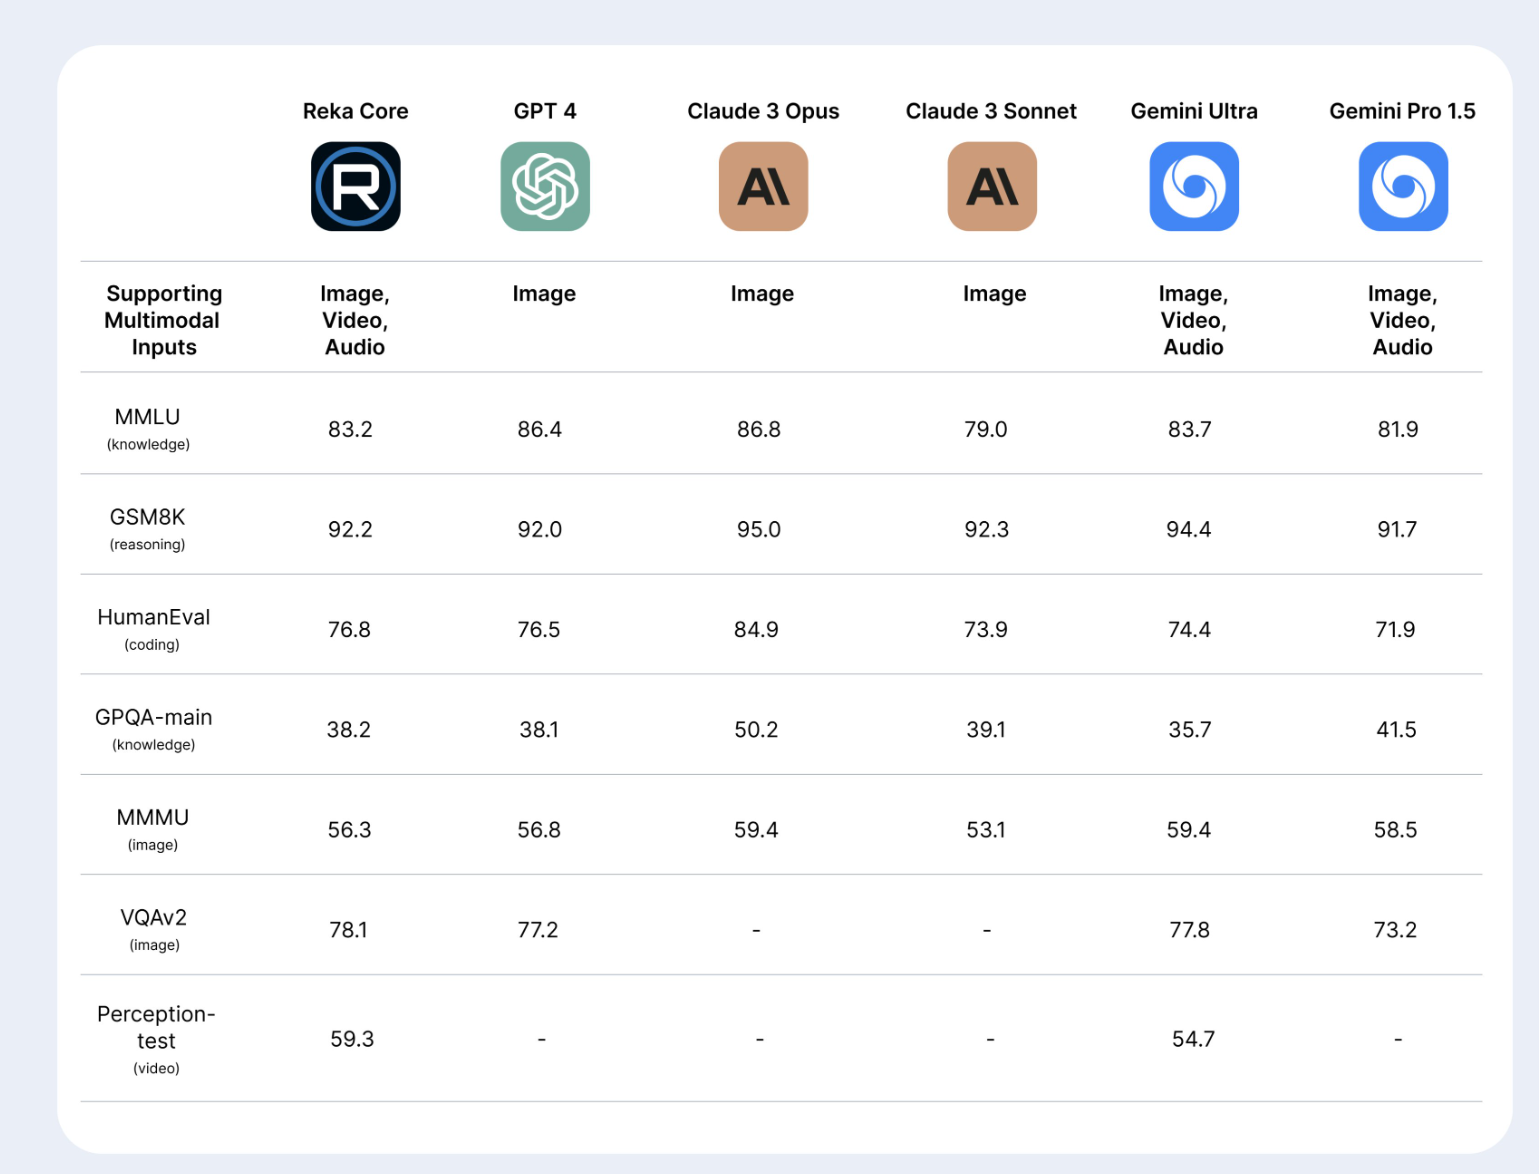
Task: Click the GPT 4 OpenAI logo icon
Action: coord(545,186)
